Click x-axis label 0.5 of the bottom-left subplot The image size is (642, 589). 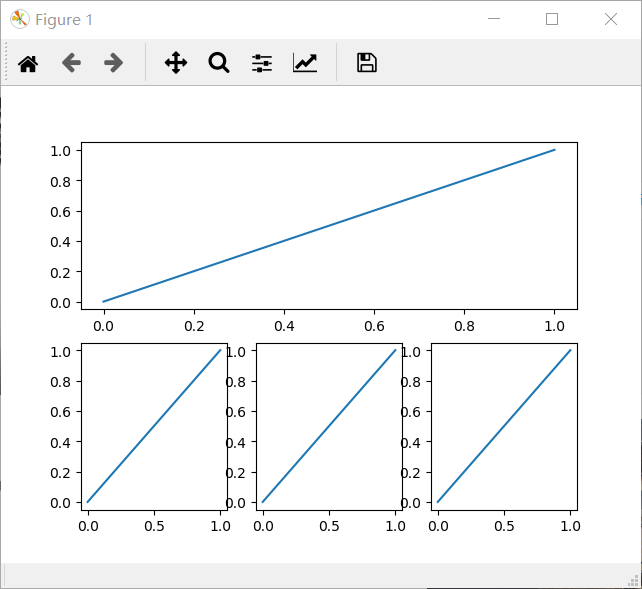point(154,526)
